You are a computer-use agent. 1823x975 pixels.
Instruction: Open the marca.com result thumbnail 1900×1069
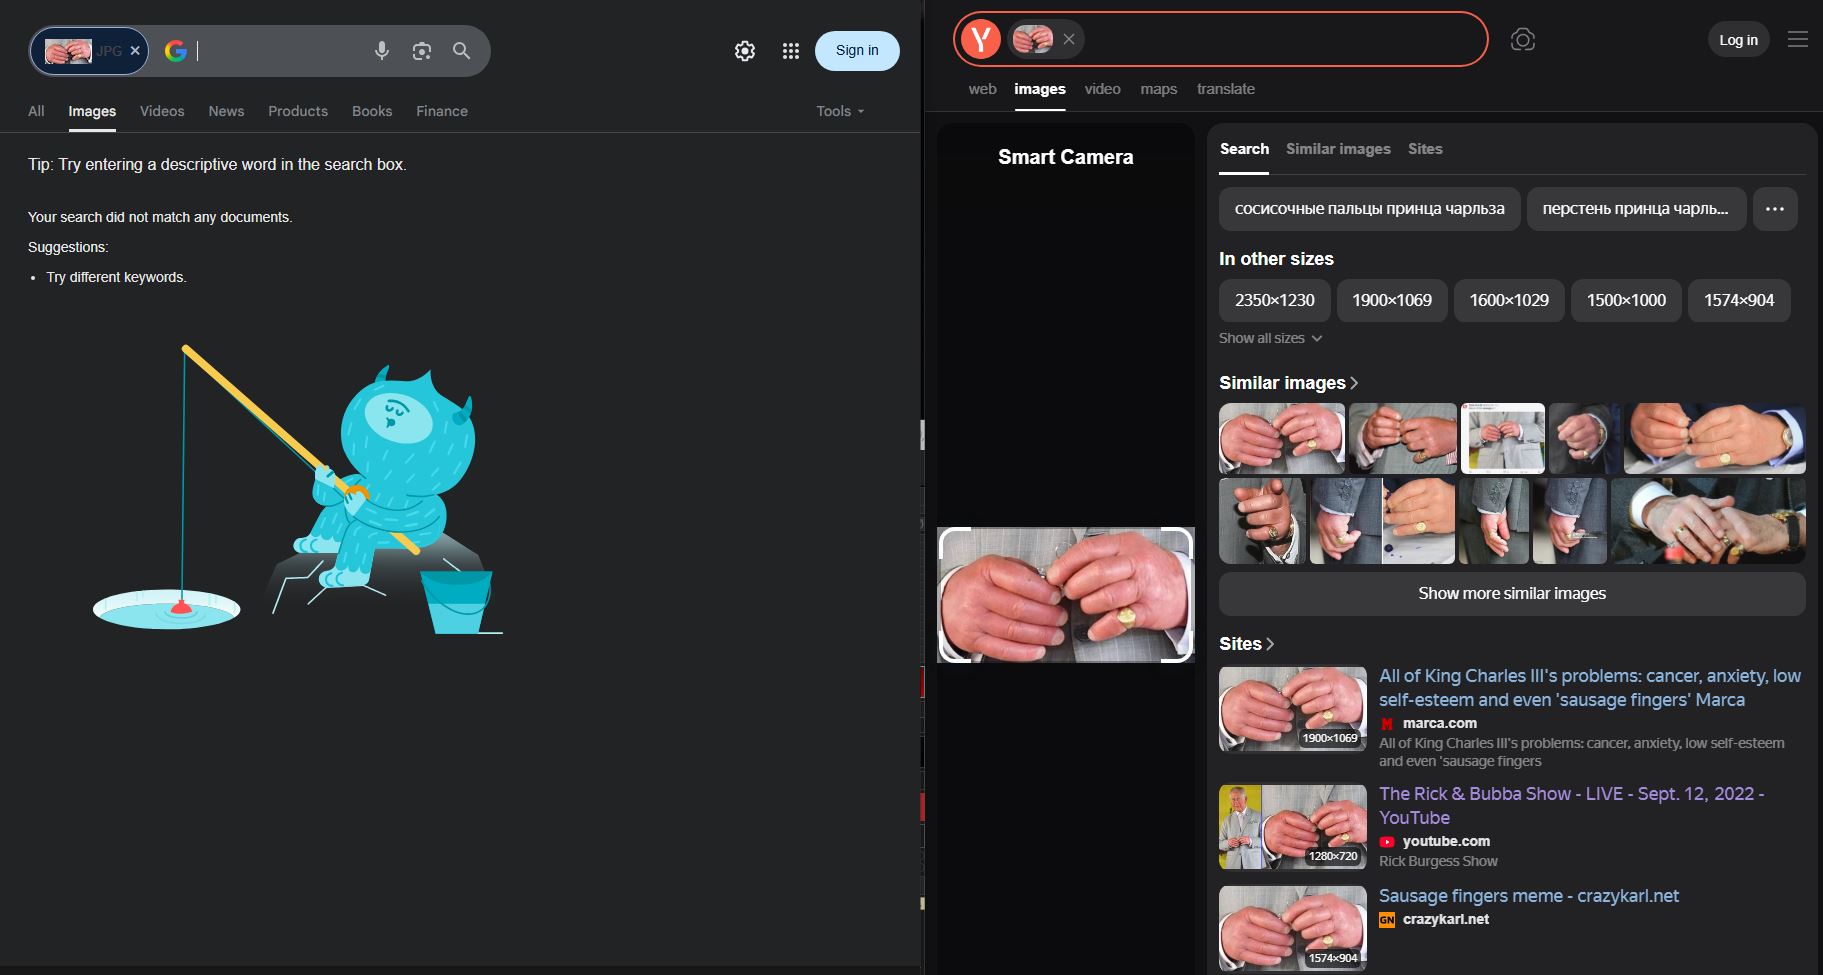click(1293, 709)
